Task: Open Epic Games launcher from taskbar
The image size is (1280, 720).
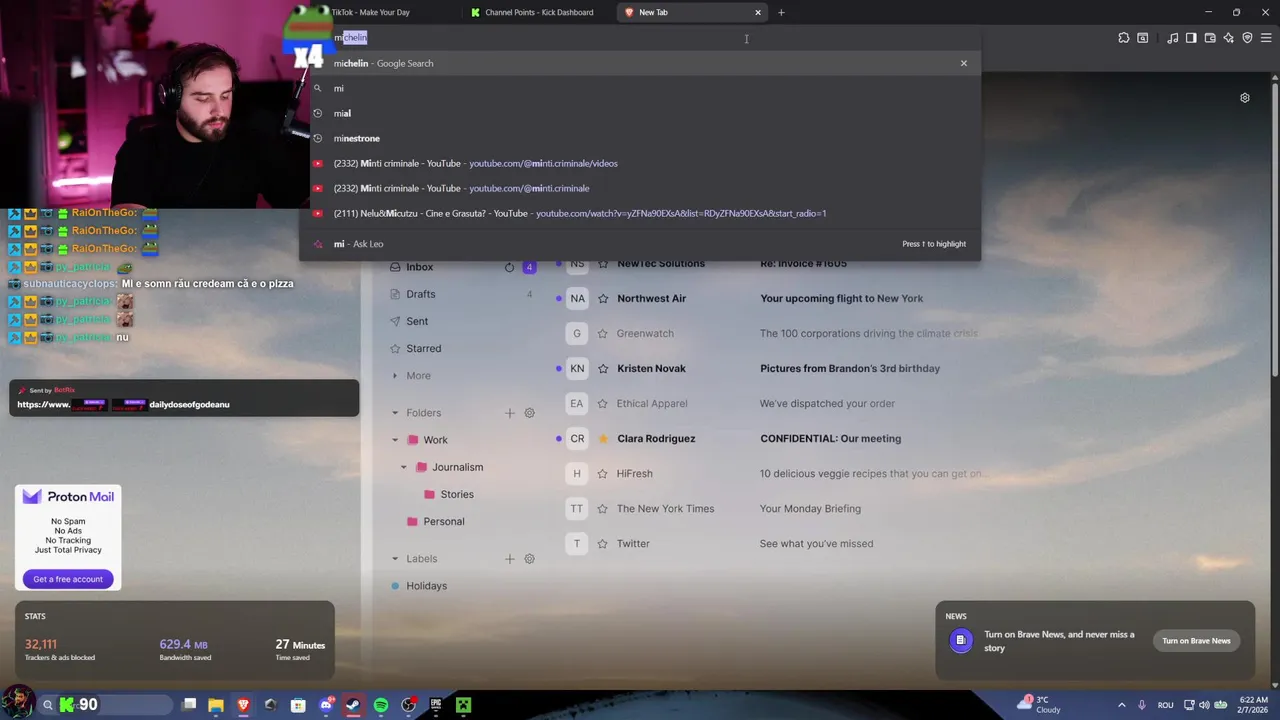Action: tap(436, 705)
